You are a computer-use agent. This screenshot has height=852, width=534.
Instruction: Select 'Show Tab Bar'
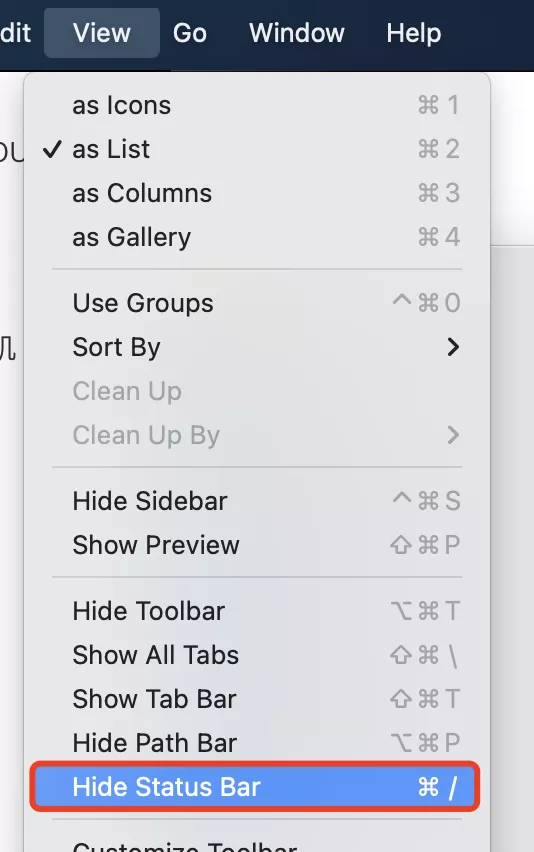tap(257, 699)
